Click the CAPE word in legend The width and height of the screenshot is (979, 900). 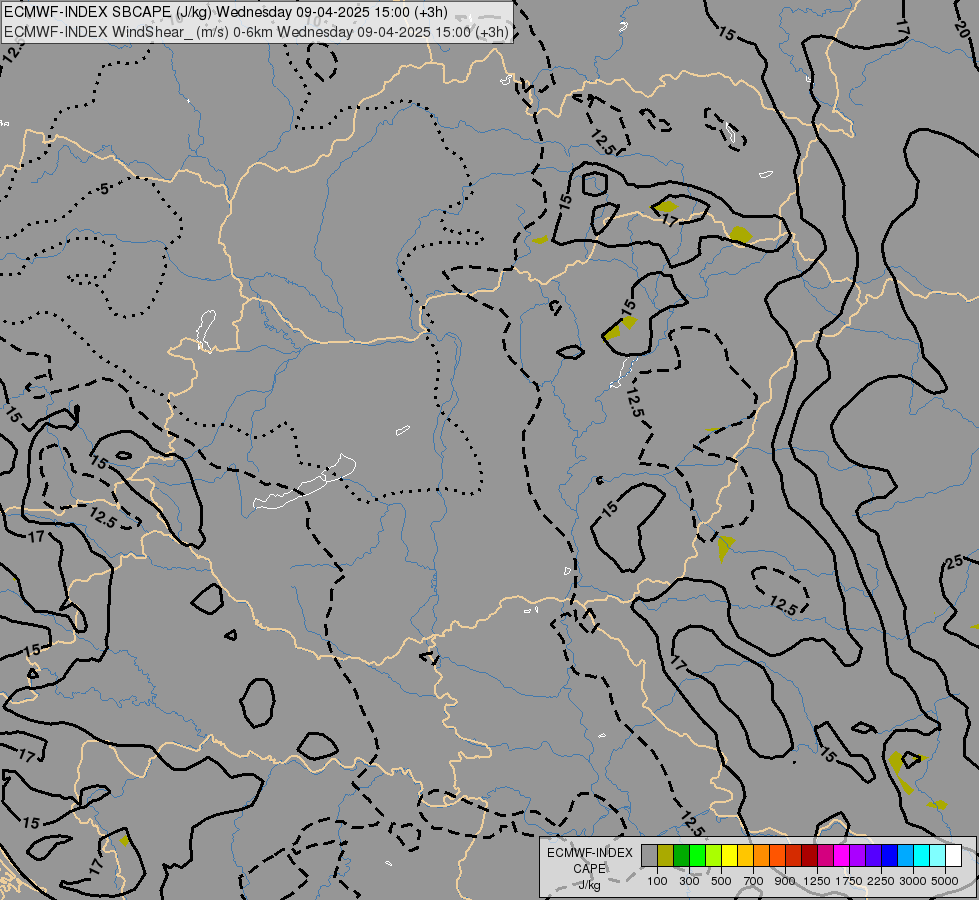coord(589,869)
